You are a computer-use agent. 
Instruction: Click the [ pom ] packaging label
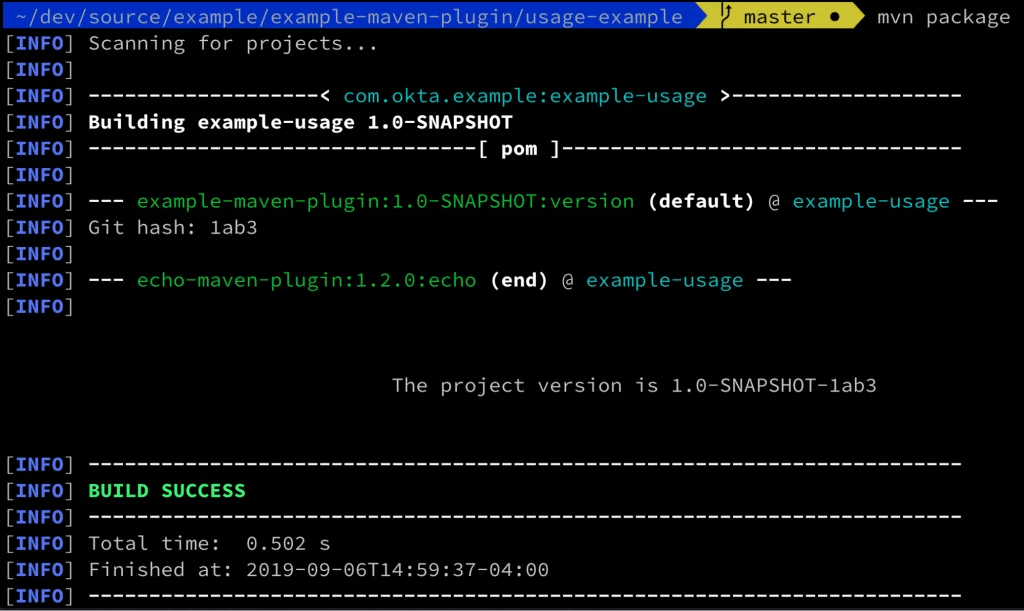519,148
